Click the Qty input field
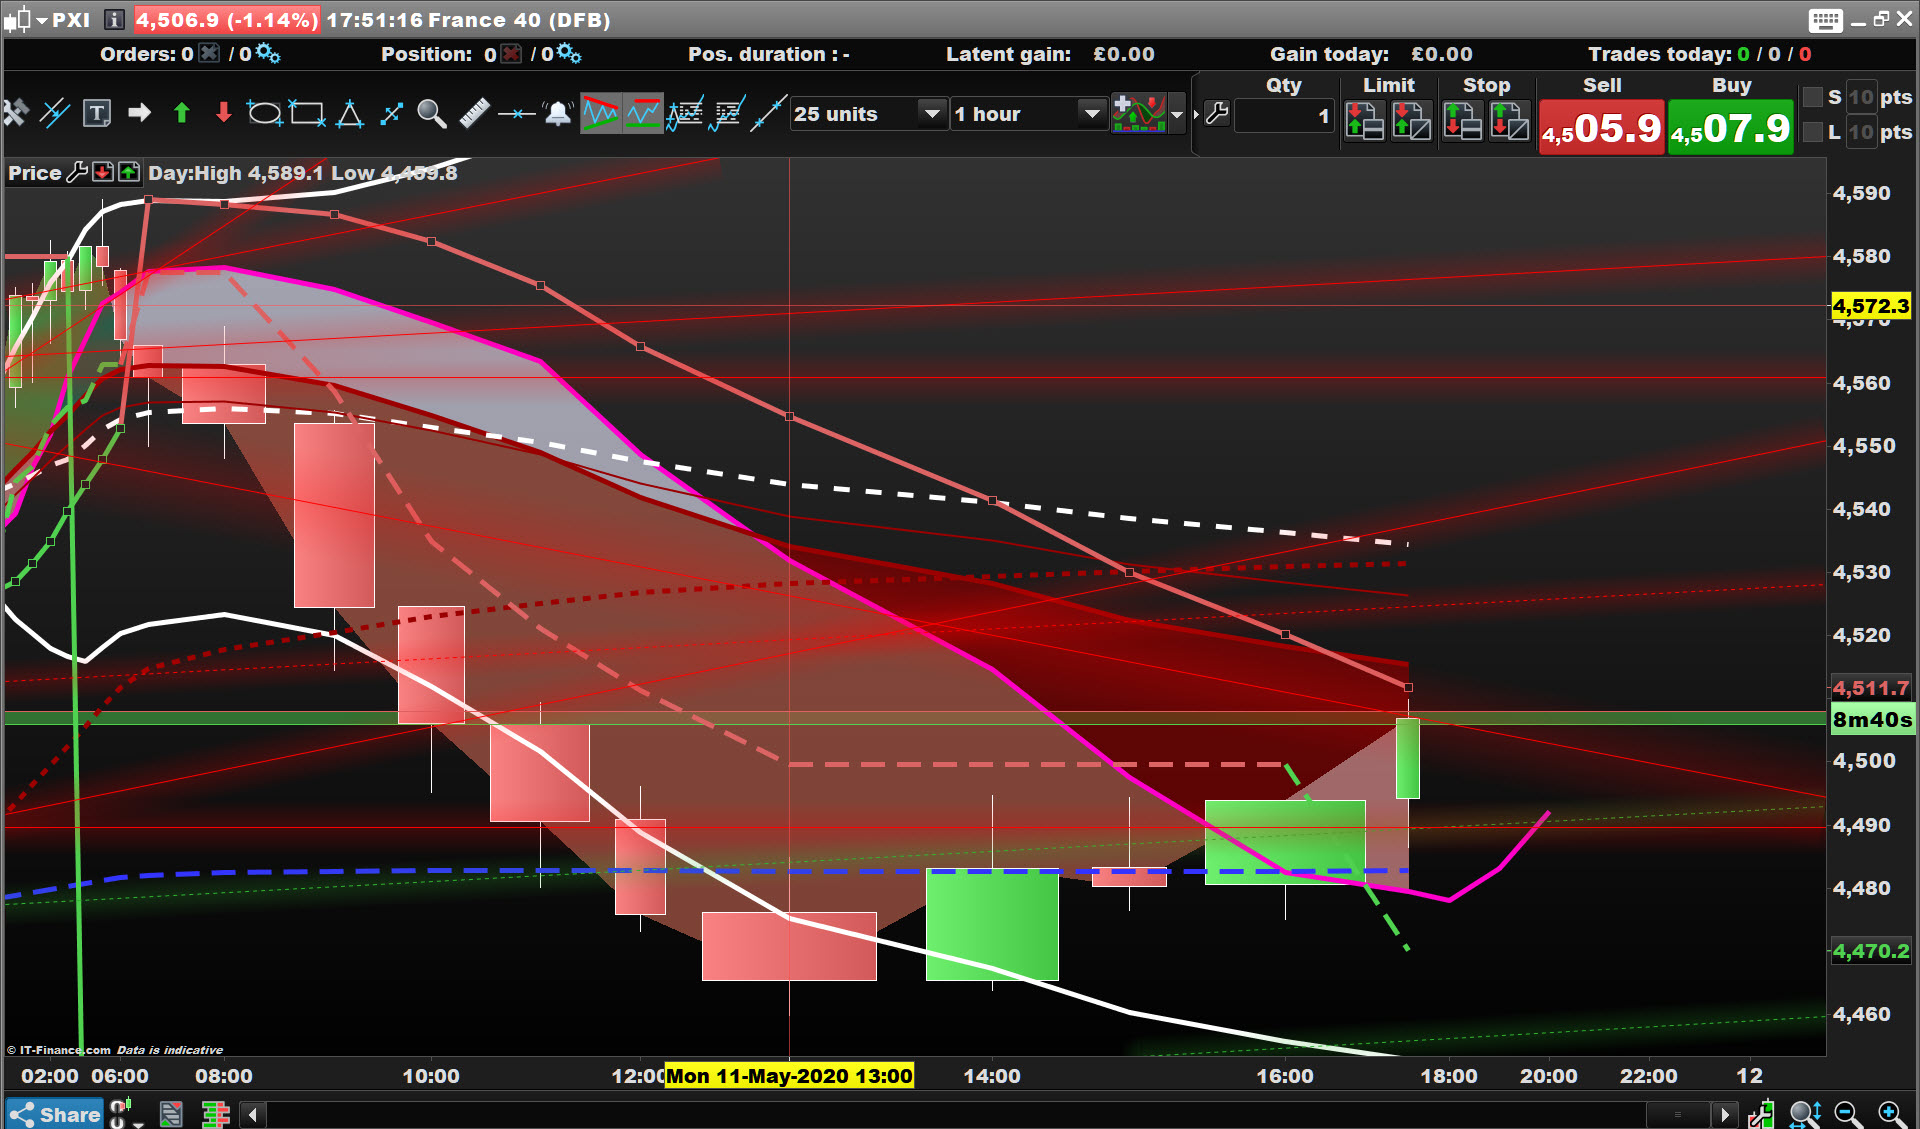Viewport: 1920px width, 1129px height. click(x=1284, y=116)
